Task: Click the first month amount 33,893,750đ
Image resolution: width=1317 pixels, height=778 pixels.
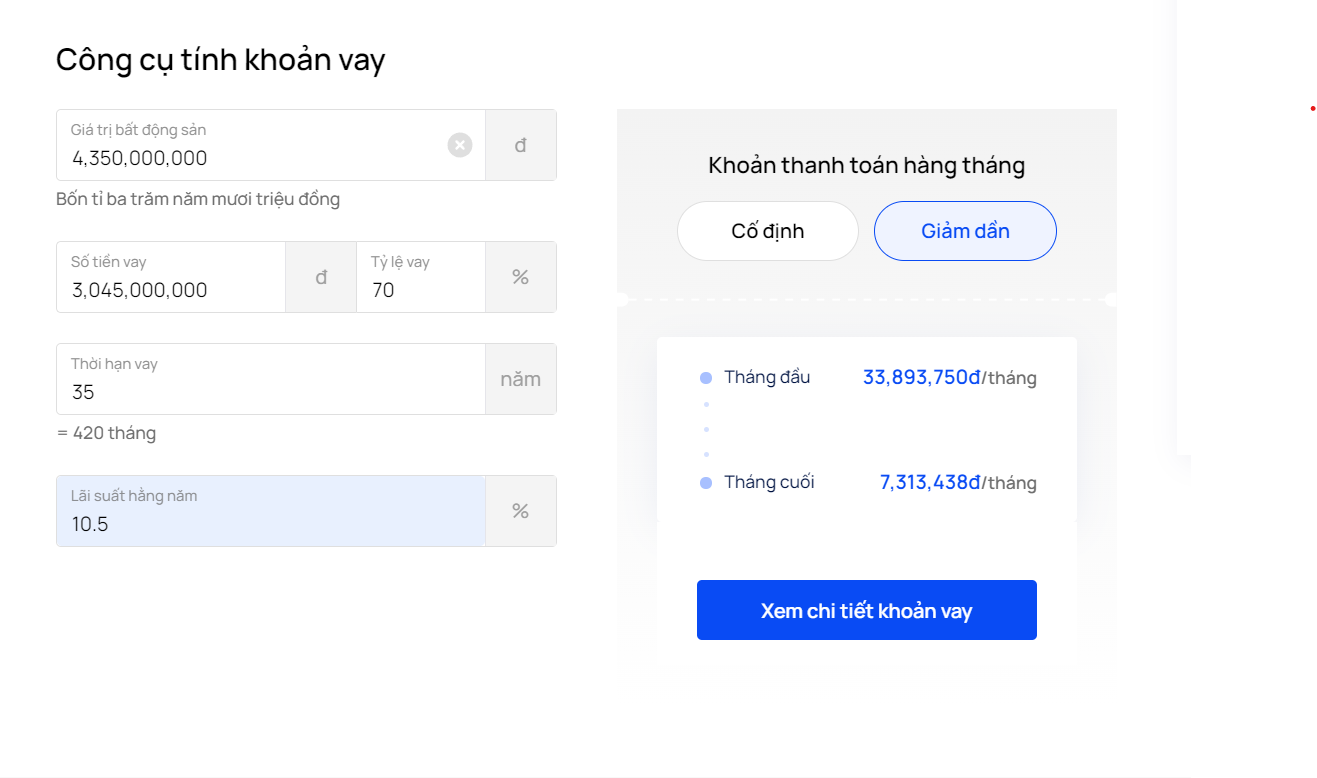Action: pos(922,377)
